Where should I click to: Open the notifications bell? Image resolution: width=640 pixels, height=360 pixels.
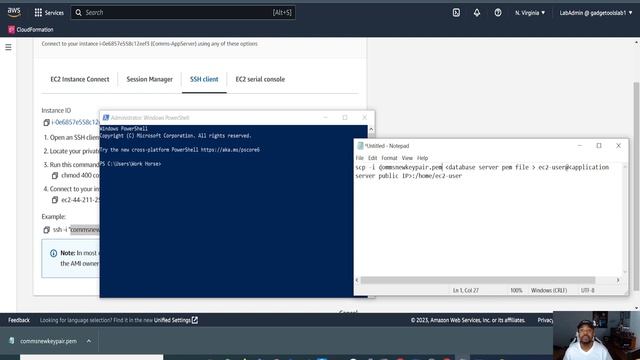coord(477,13)
